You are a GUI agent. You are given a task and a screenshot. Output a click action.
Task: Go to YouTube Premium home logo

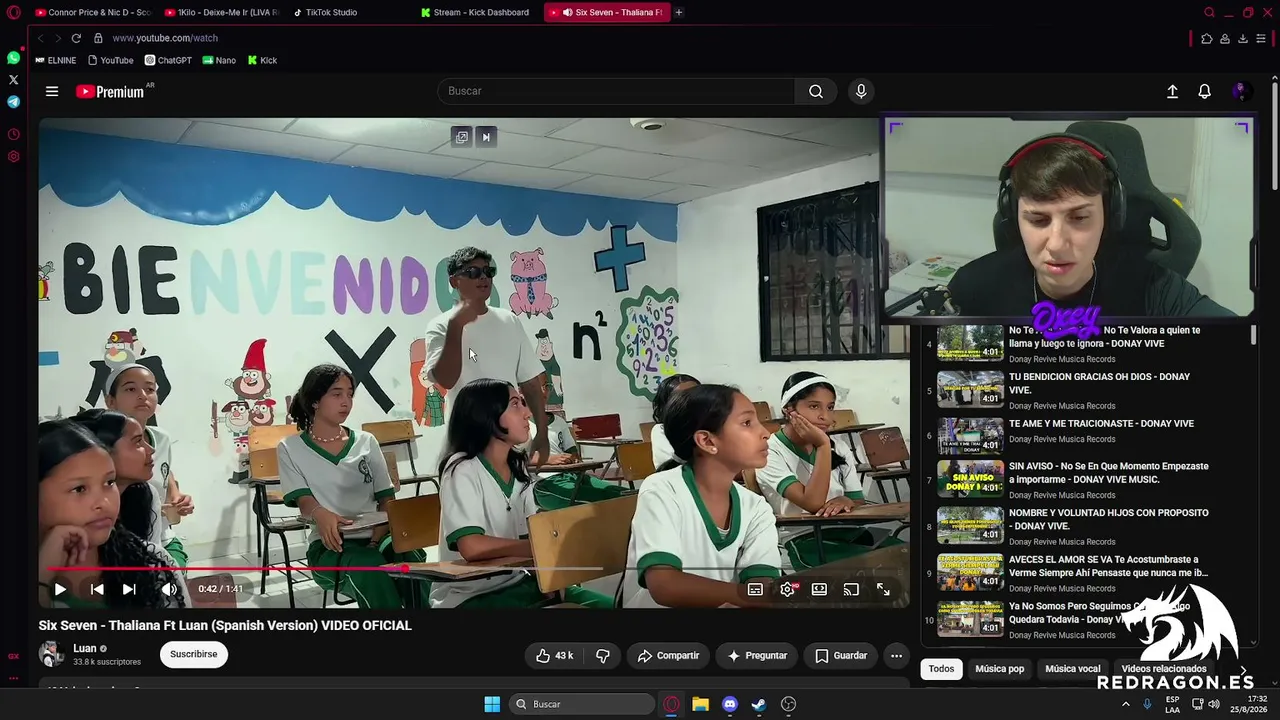click(111, 91)
